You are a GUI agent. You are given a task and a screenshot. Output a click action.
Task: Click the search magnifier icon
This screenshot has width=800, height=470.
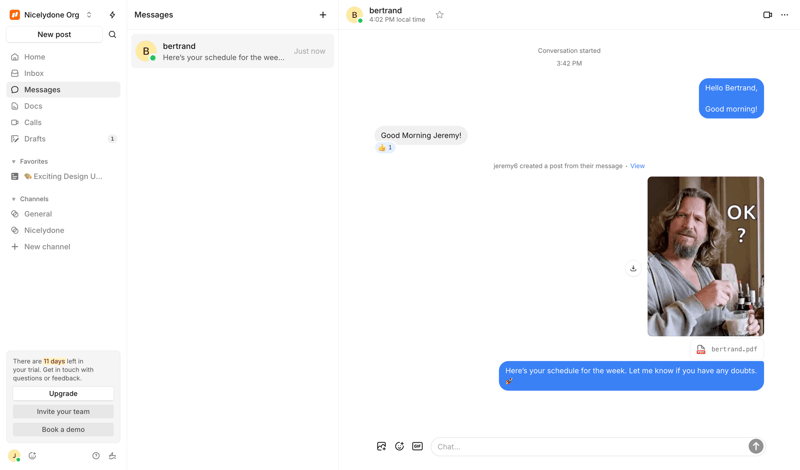[x=112, y=35]
